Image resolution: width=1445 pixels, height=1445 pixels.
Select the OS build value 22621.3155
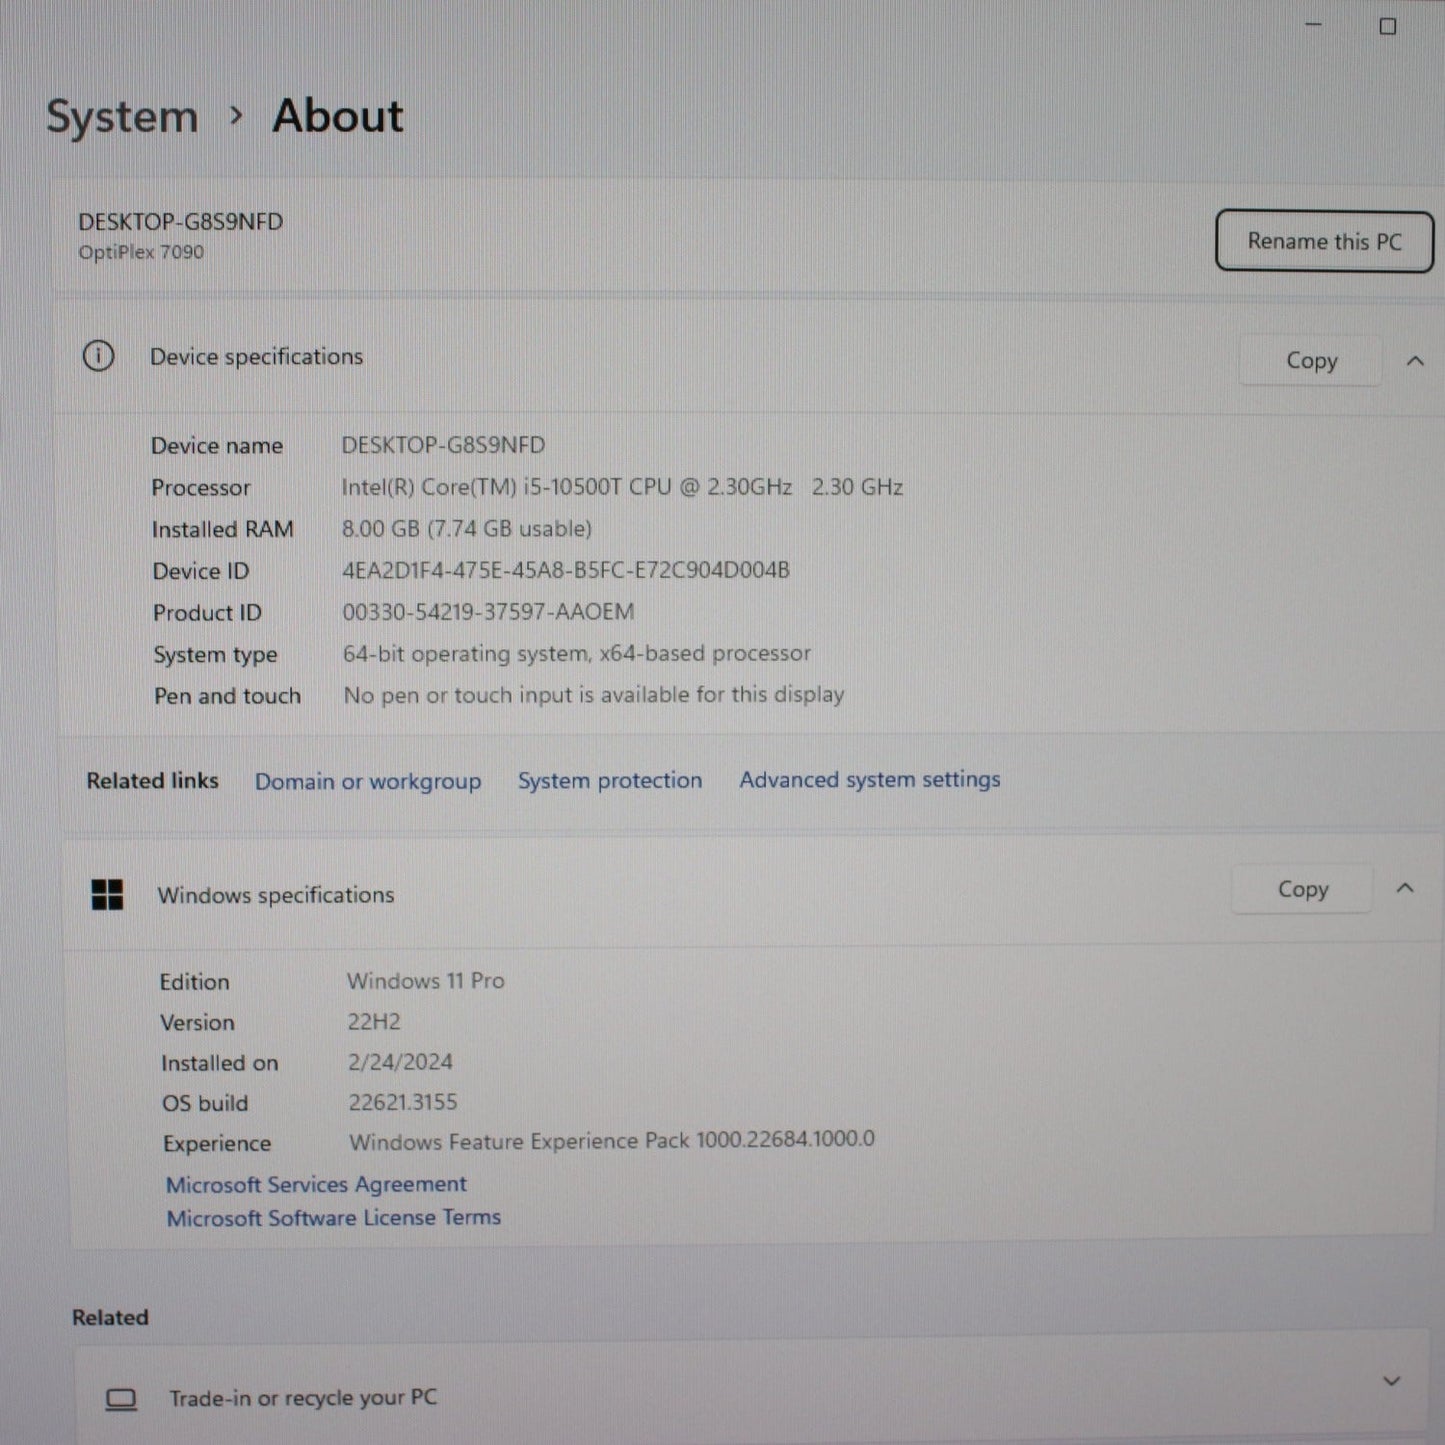[x=403, y=1102]
